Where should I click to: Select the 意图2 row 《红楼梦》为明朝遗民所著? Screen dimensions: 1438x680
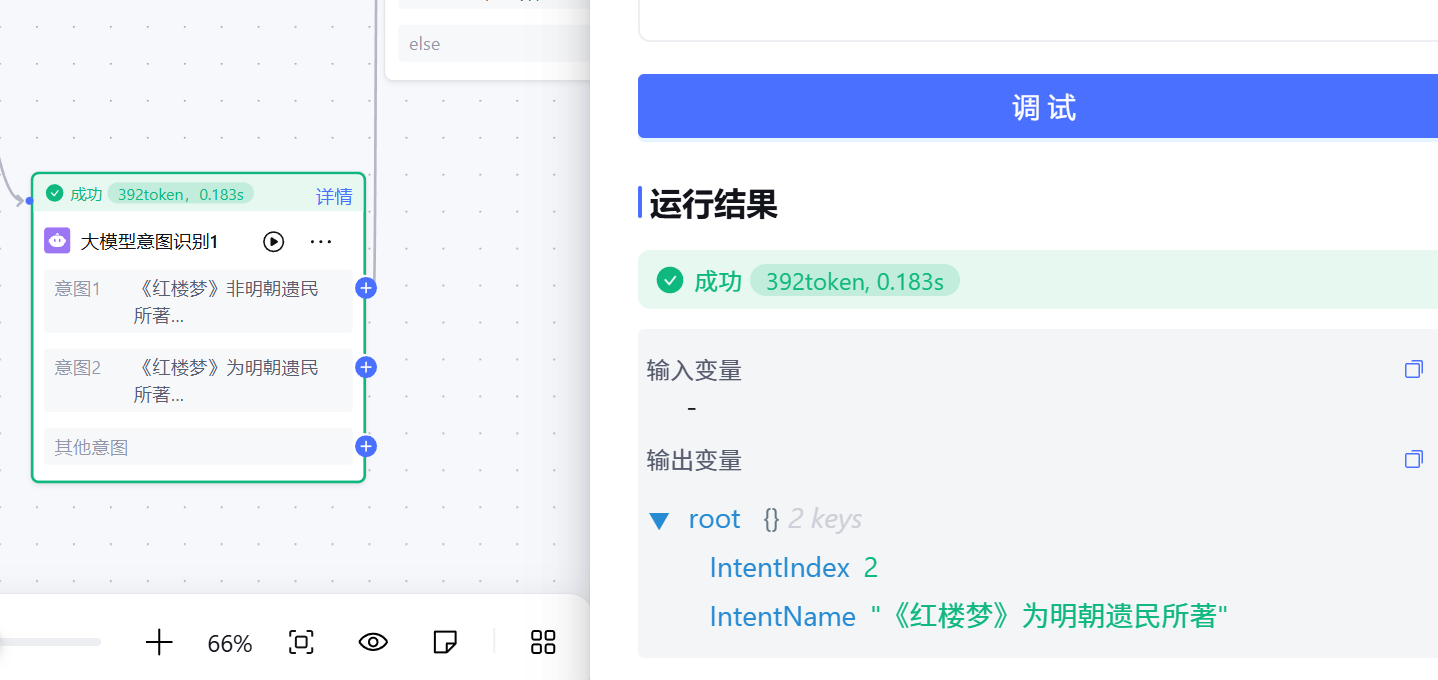pos(199,380)
